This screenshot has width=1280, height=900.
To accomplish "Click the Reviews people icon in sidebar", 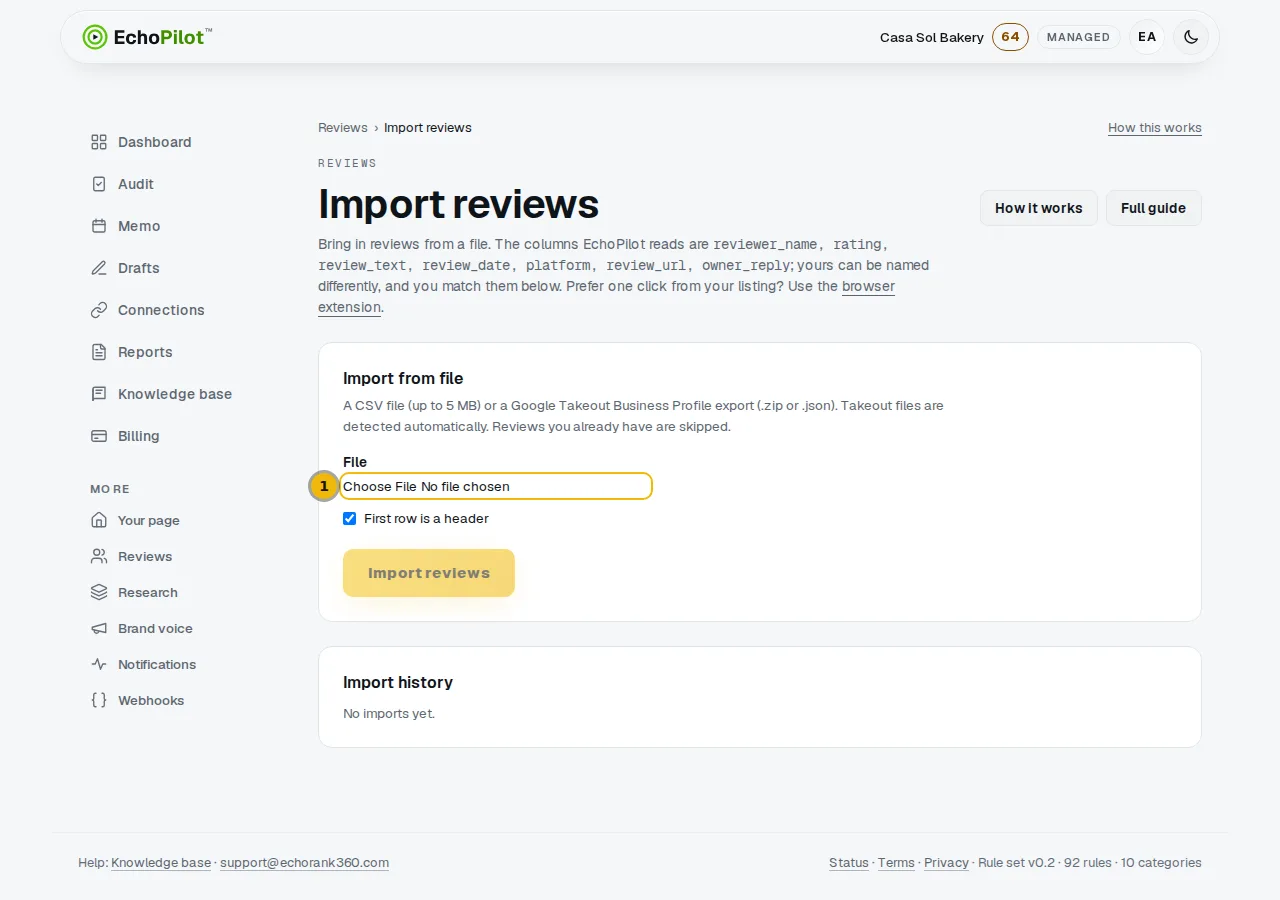I will pos(99,556).
